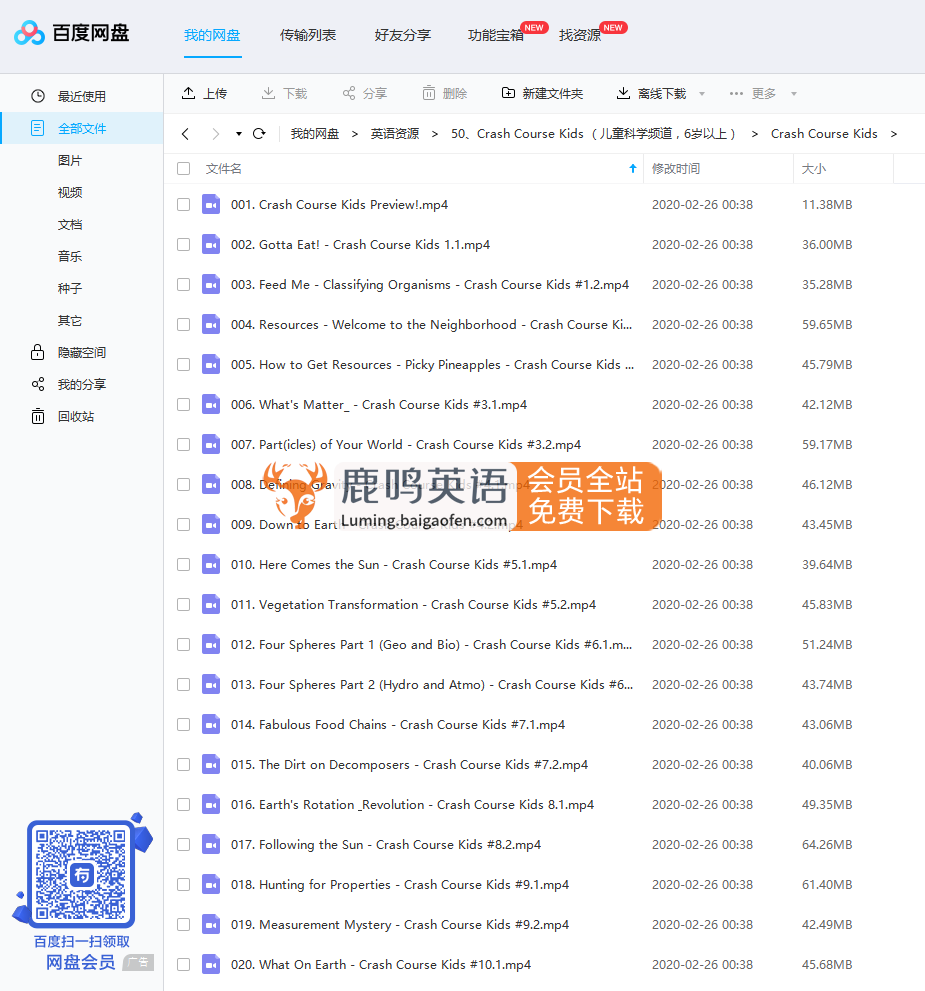Click the three-dots icon beside 更多
Image resolution: width=925 pixels, height=991 pixels.
coord(736,94)
